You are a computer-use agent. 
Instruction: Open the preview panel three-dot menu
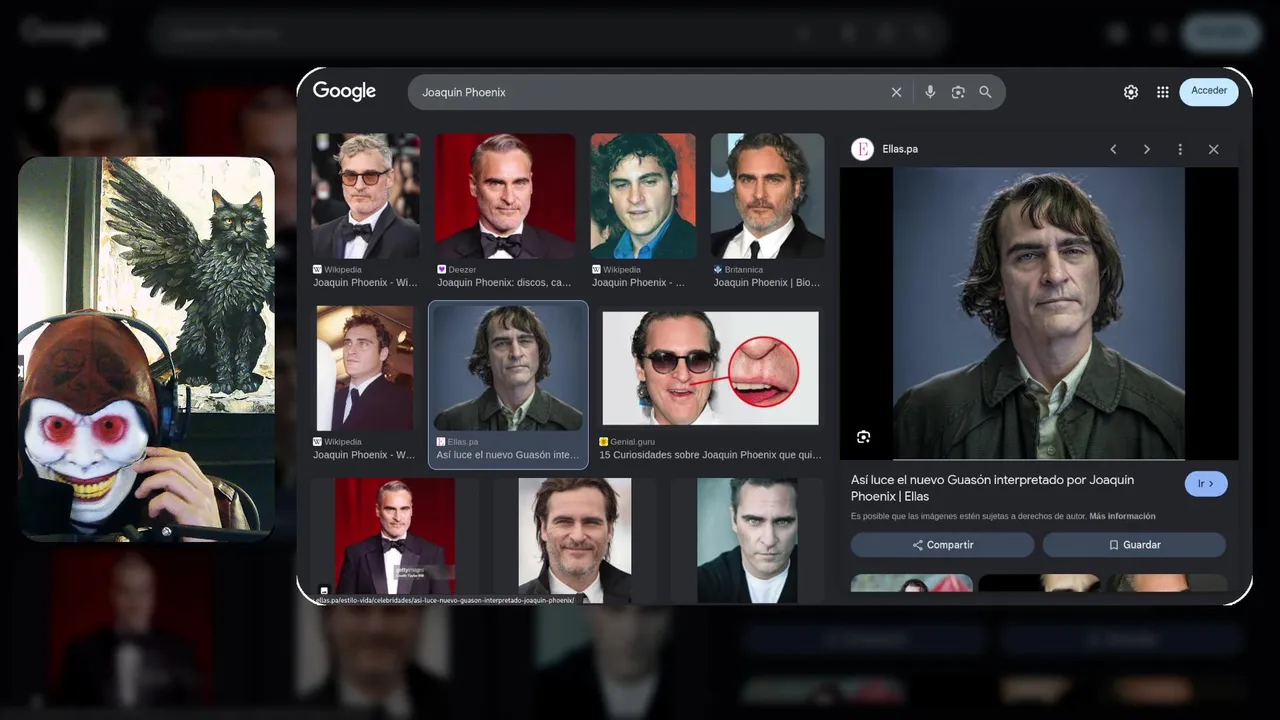1180,149
